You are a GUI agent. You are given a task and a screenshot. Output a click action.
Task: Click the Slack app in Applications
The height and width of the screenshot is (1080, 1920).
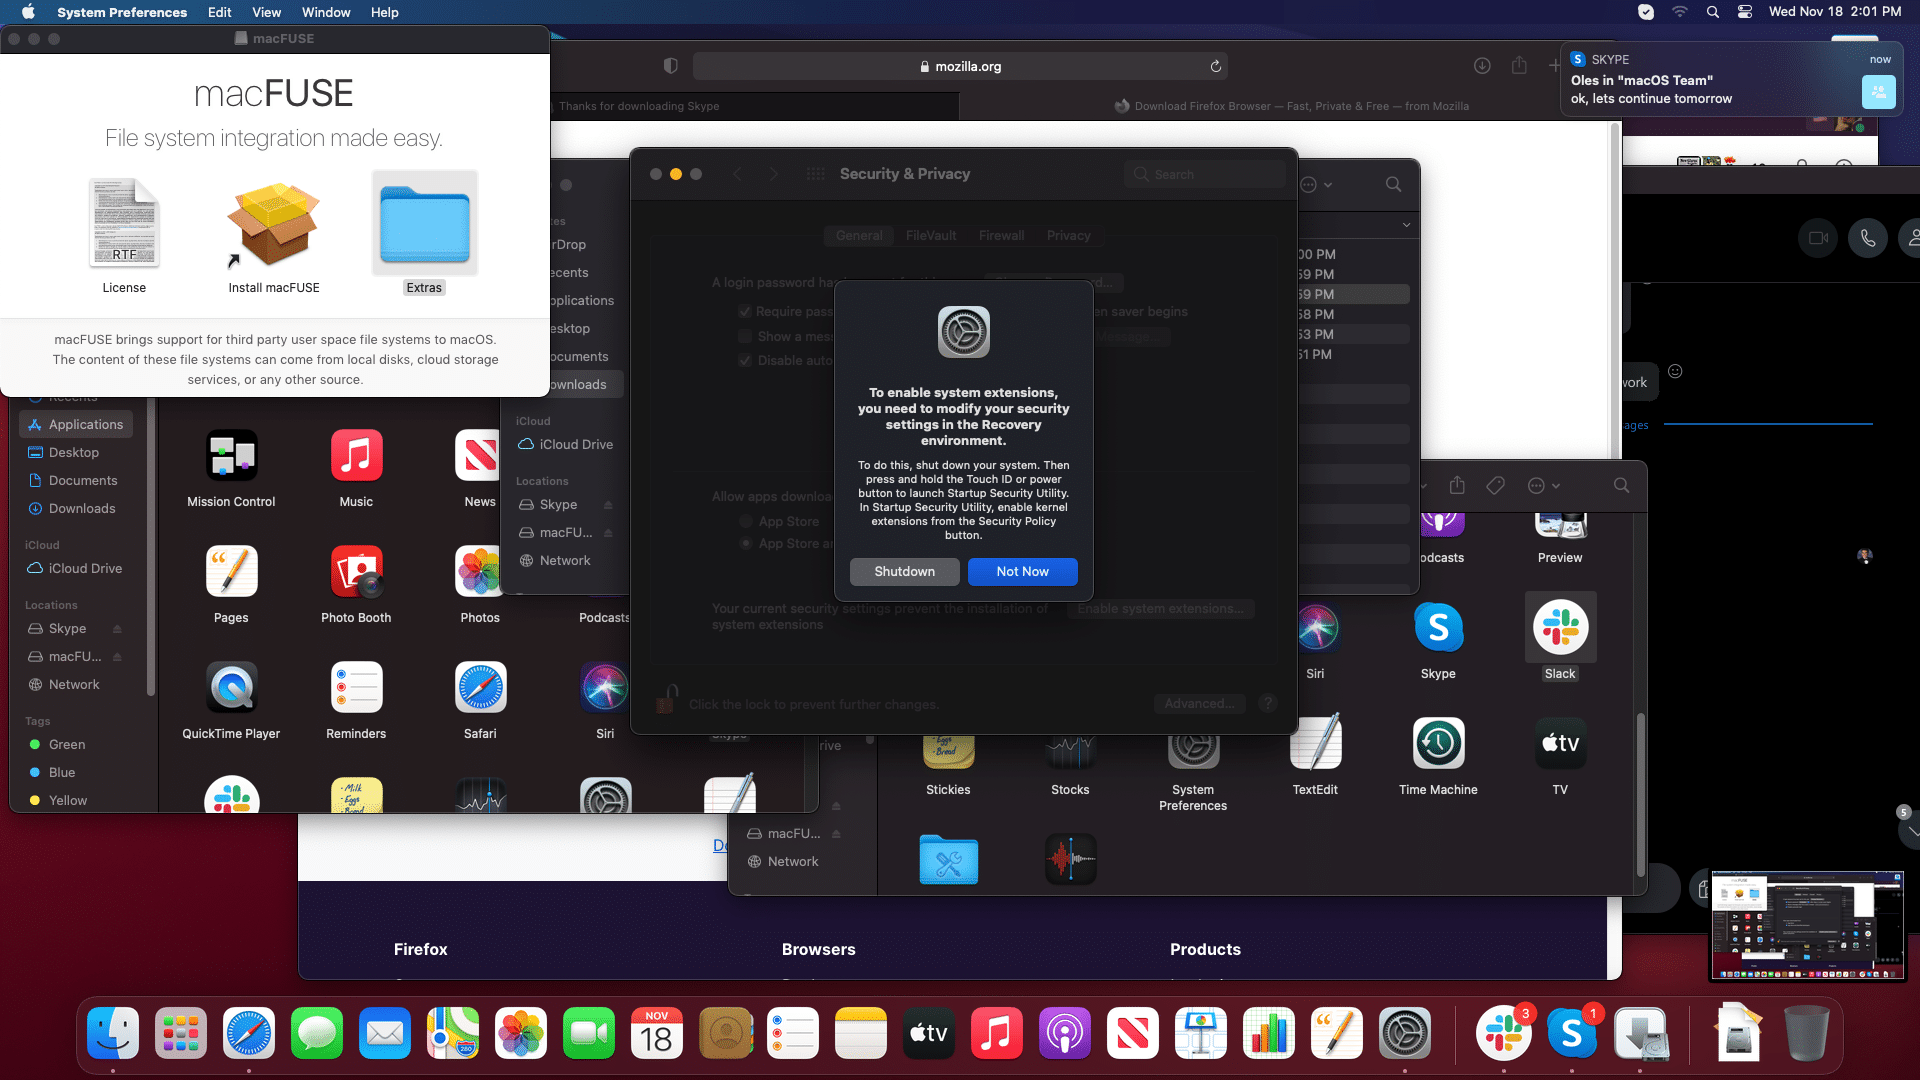tap(1559, 629)
